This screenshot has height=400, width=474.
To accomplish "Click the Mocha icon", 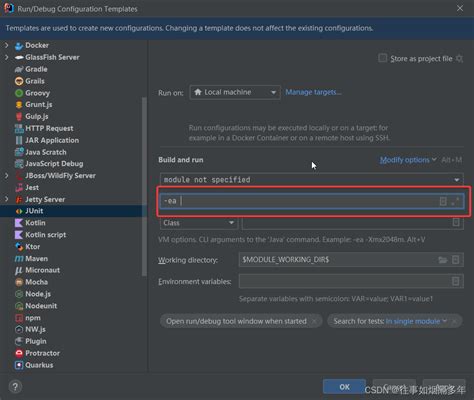I will 19,282.
